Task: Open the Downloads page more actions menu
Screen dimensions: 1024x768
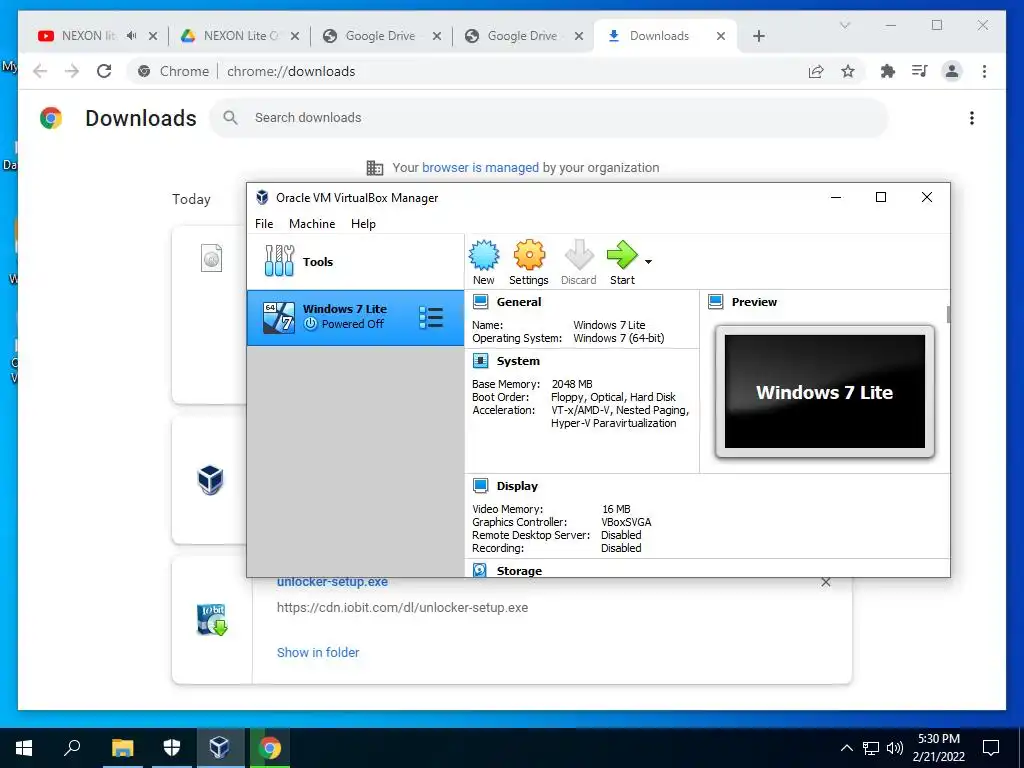Action: coord(972,118)
